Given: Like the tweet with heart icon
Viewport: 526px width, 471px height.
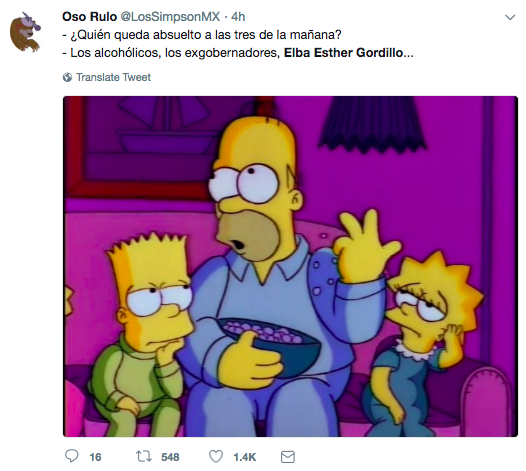Looking at the screenshot, I should [216, 457].
